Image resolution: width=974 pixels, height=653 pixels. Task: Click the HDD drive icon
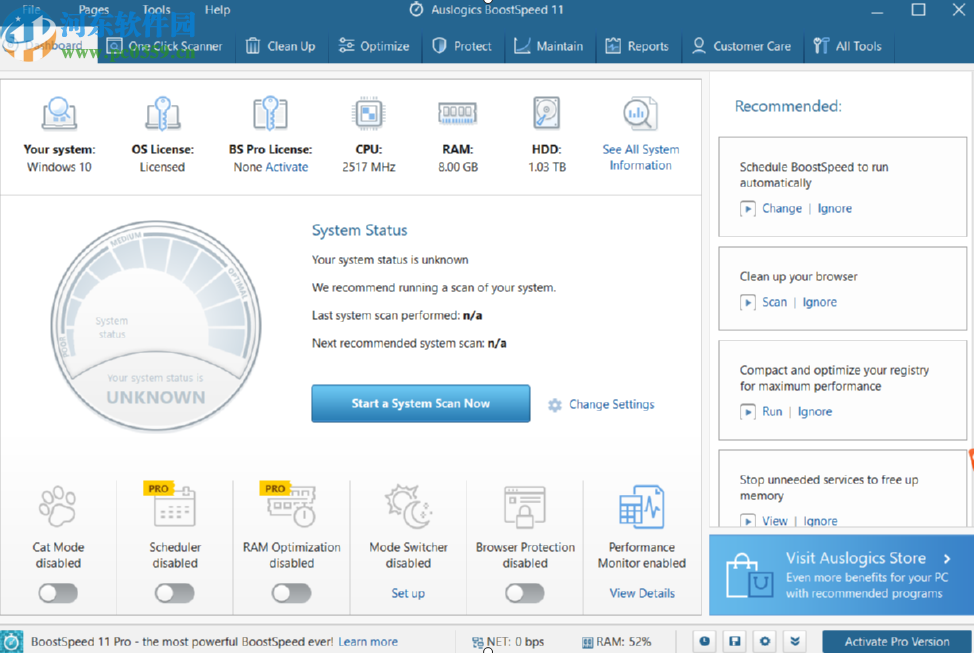coord(547,114)
